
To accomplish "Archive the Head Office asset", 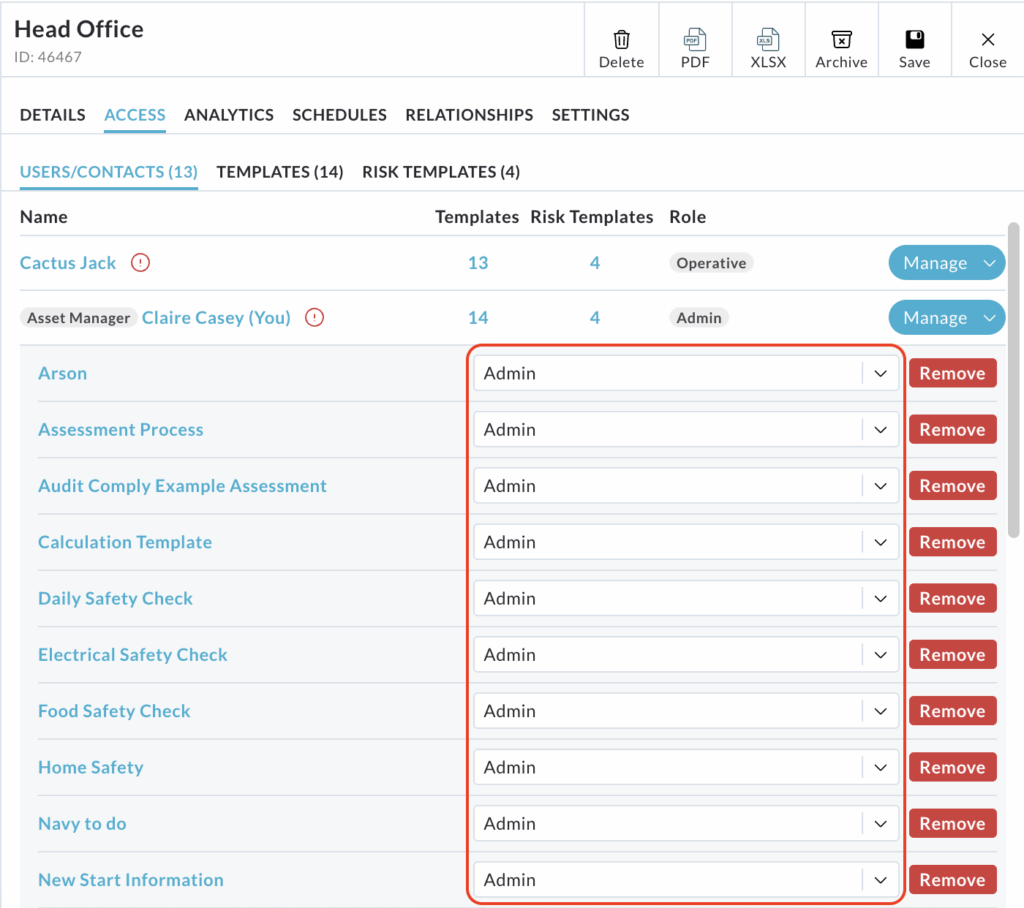I will click(x=841, y=40).
